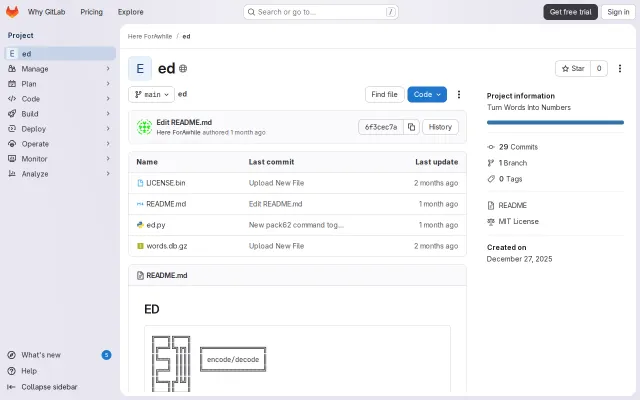The width and height of the screenshot is (640, 400).
Task: Click the Find file button
Action: tap(384, 94)
